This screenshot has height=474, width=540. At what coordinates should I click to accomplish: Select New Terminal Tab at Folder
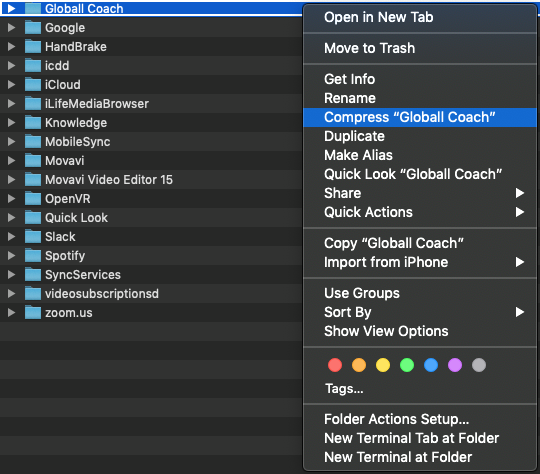pos(420,438)
